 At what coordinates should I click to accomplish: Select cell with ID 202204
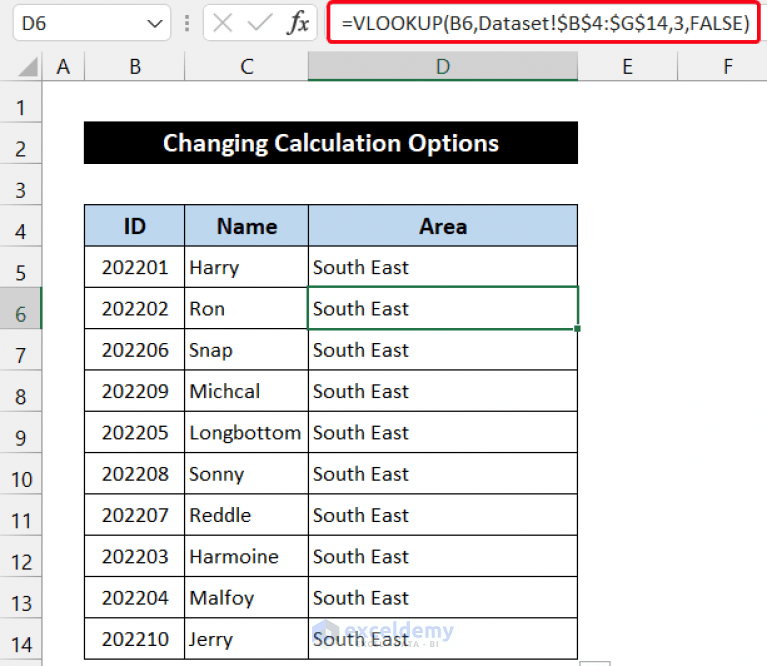tap(135, 598)
